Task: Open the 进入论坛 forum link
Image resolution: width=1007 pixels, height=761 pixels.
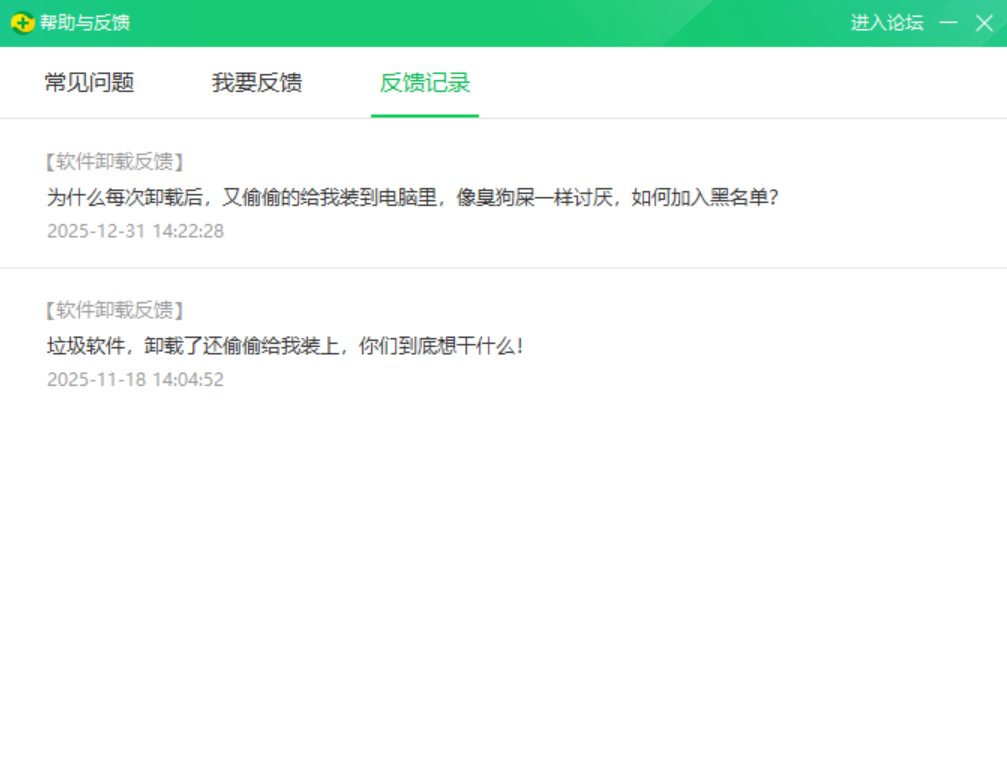Action: coord(886,23)
